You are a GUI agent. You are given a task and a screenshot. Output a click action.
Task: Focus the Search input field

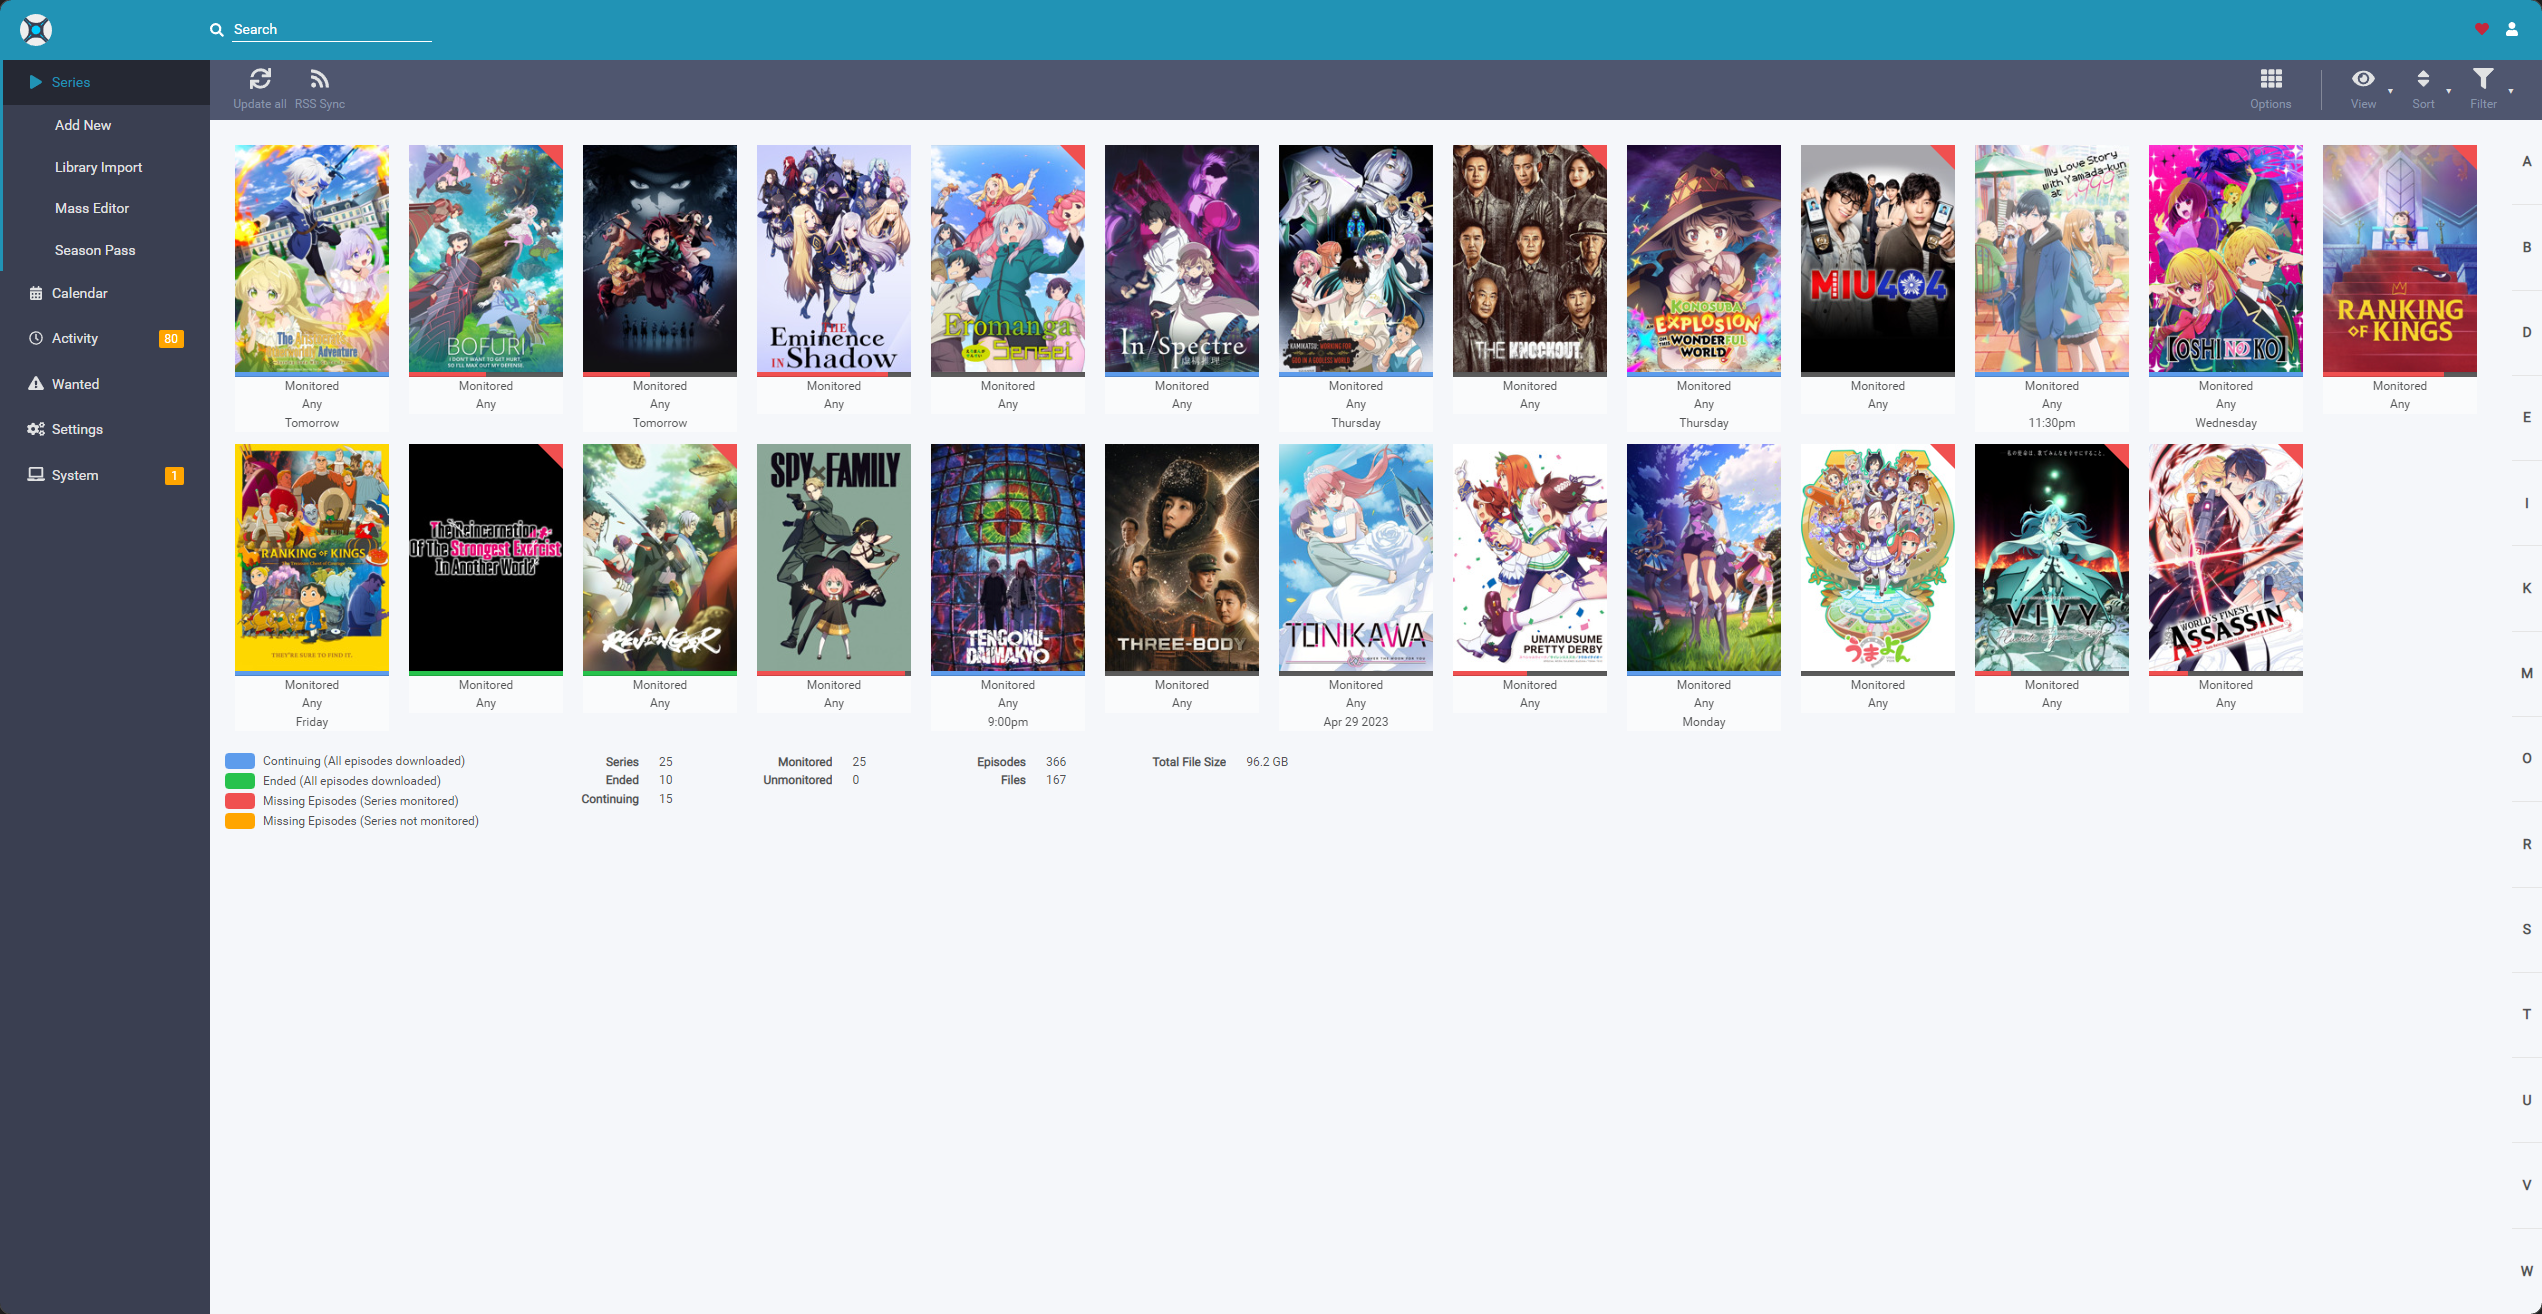point(332,30)
